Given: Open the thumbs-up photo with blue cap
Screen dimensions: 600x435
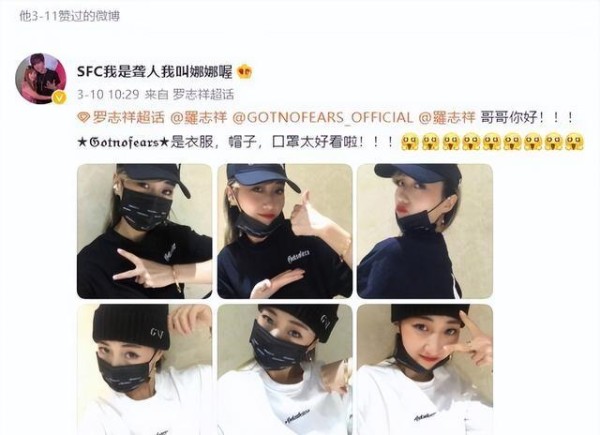Looking at the screenshot, I should click(285, 231).
